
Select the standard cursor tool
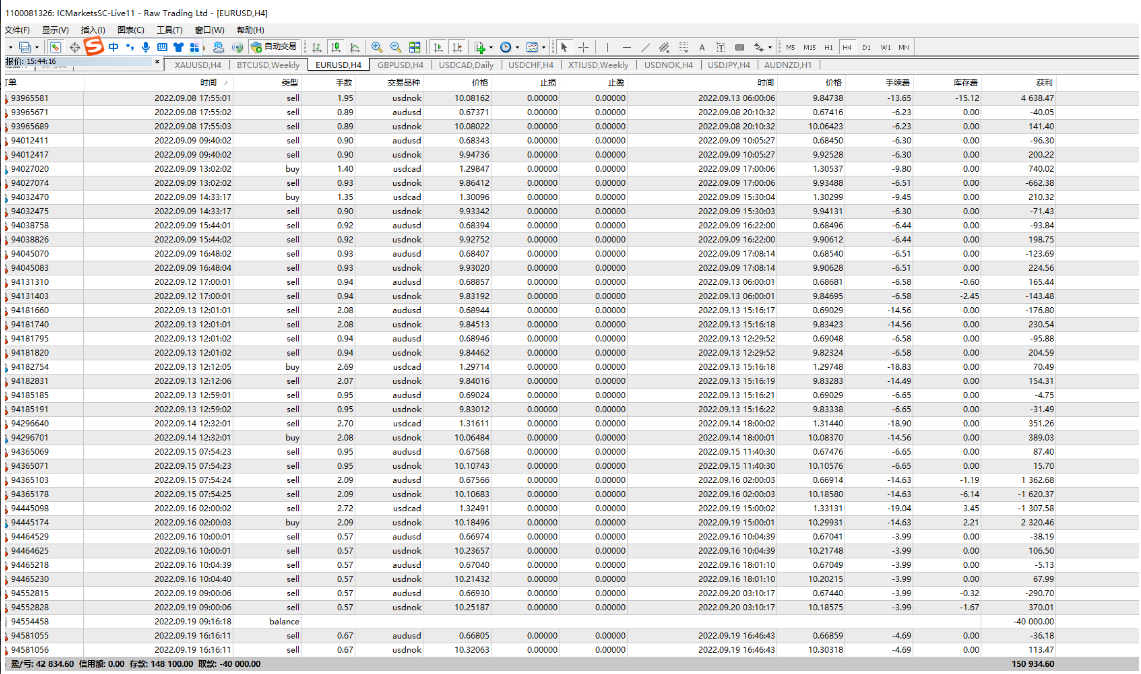pos(564,47)
